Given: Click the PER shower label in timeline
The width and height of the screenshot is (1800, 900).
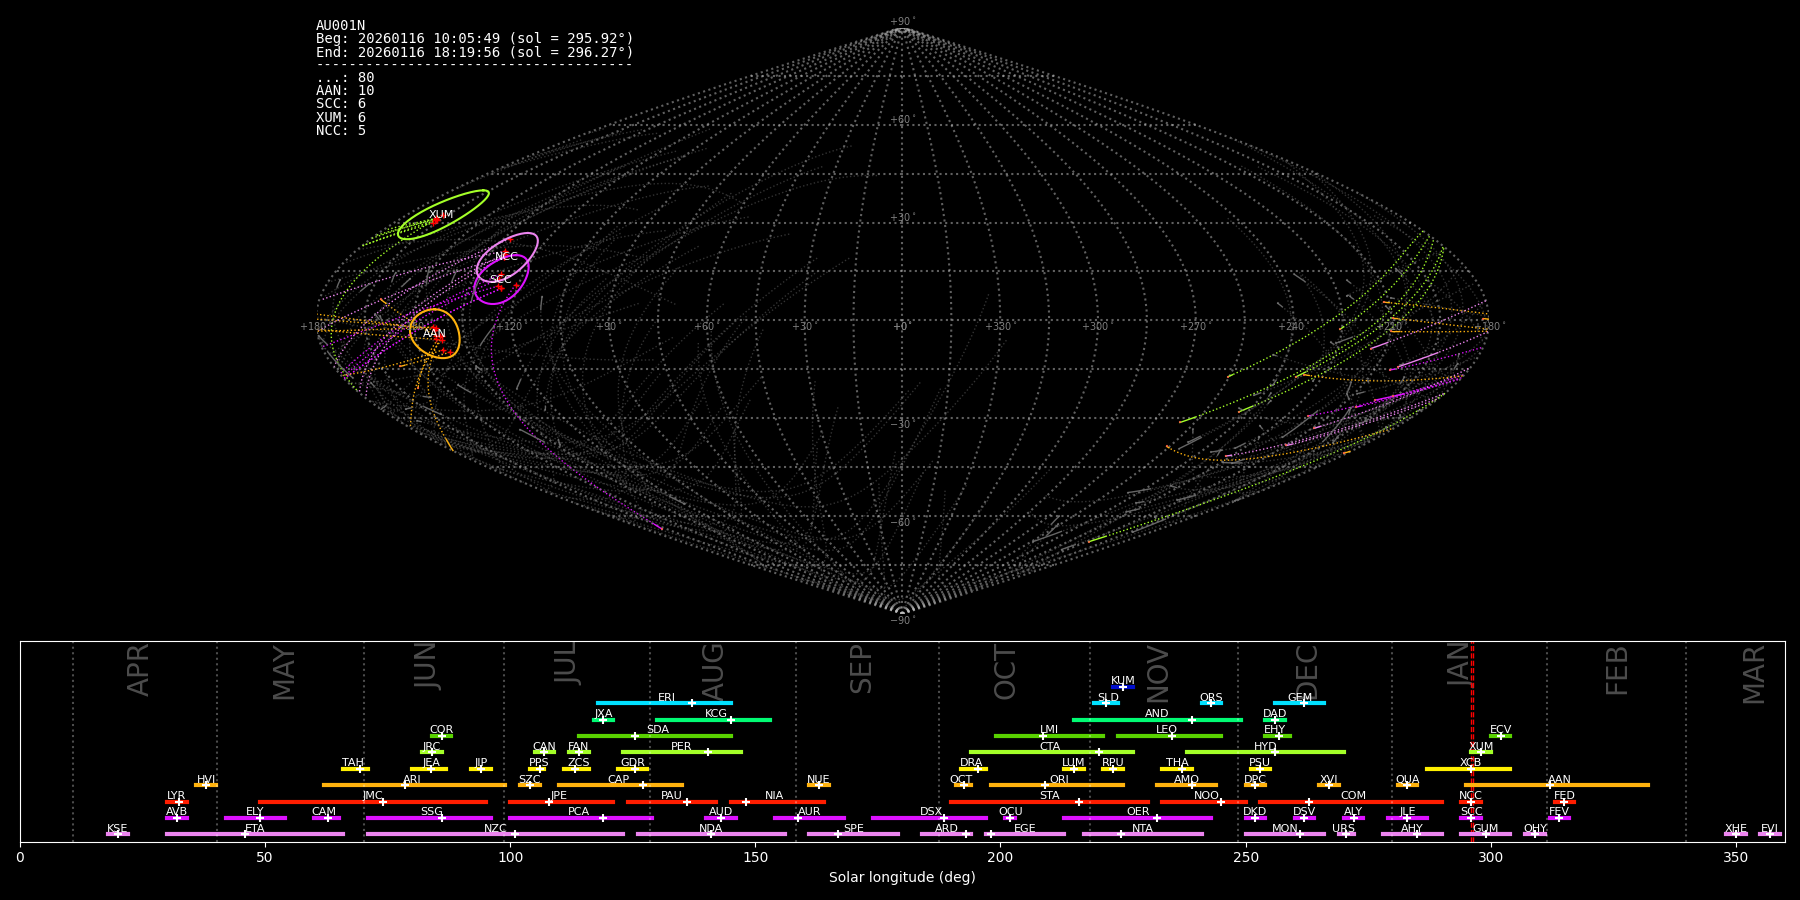Looking at the screenshot, I should pyautogui.click(x=681, y=747).
